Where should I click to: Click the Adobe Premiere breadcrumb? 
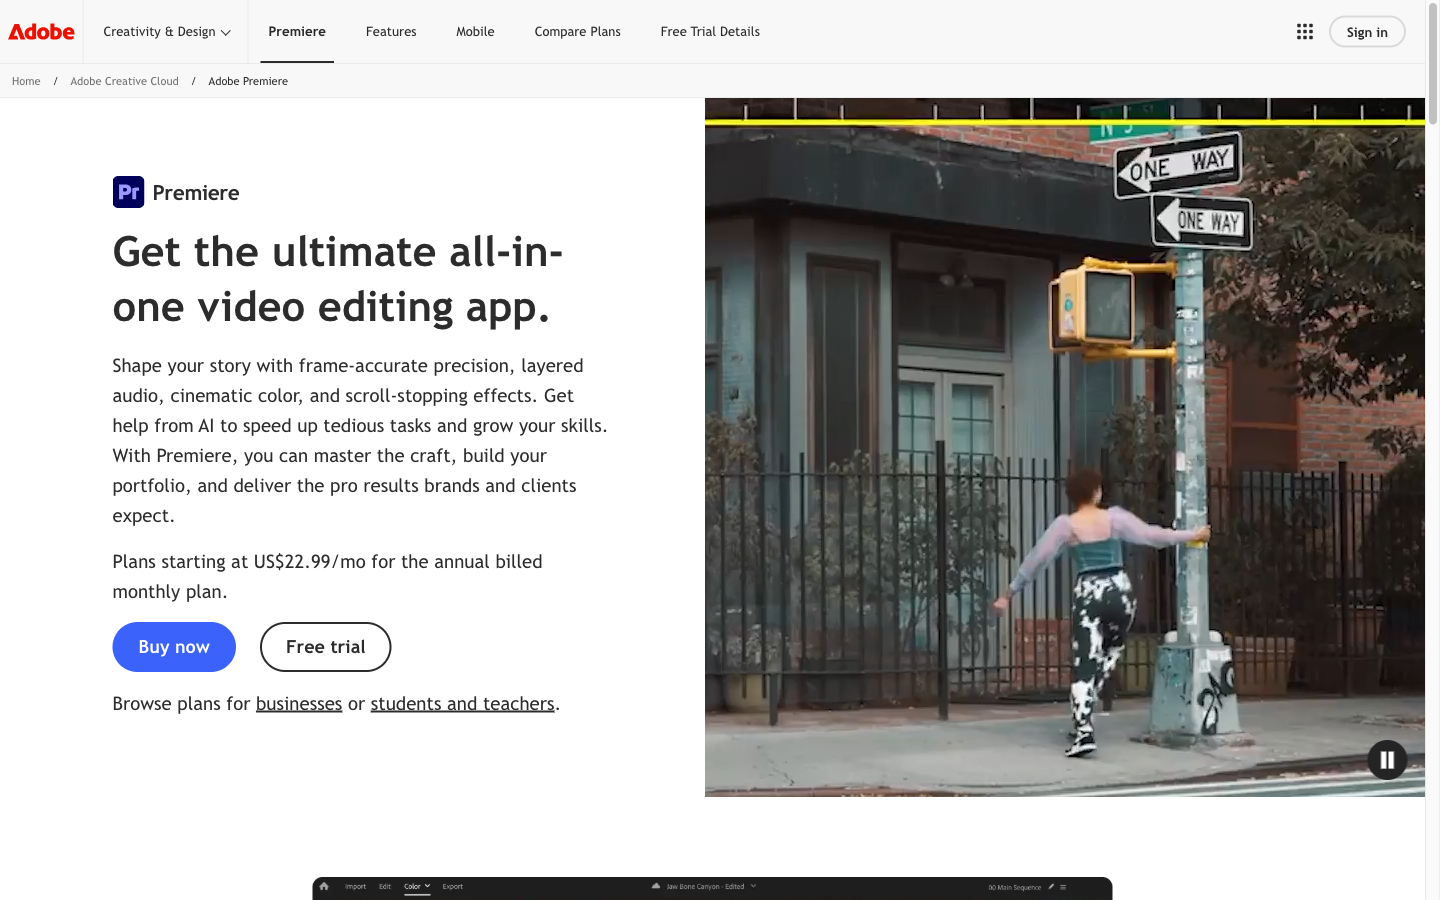[x=248, y=81]
